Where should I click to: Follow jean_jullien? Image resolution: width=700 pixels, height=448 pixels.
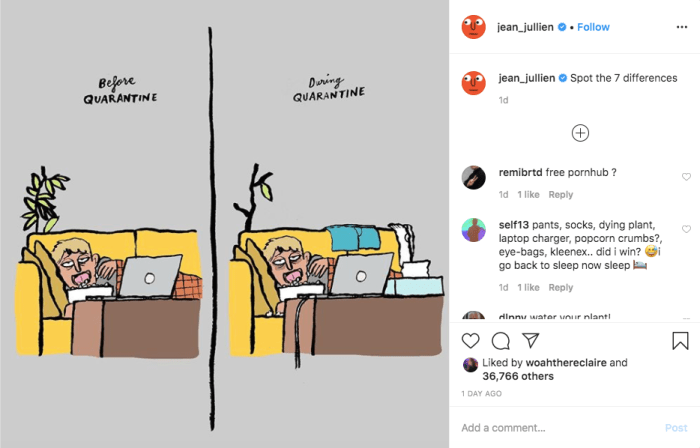593,27
